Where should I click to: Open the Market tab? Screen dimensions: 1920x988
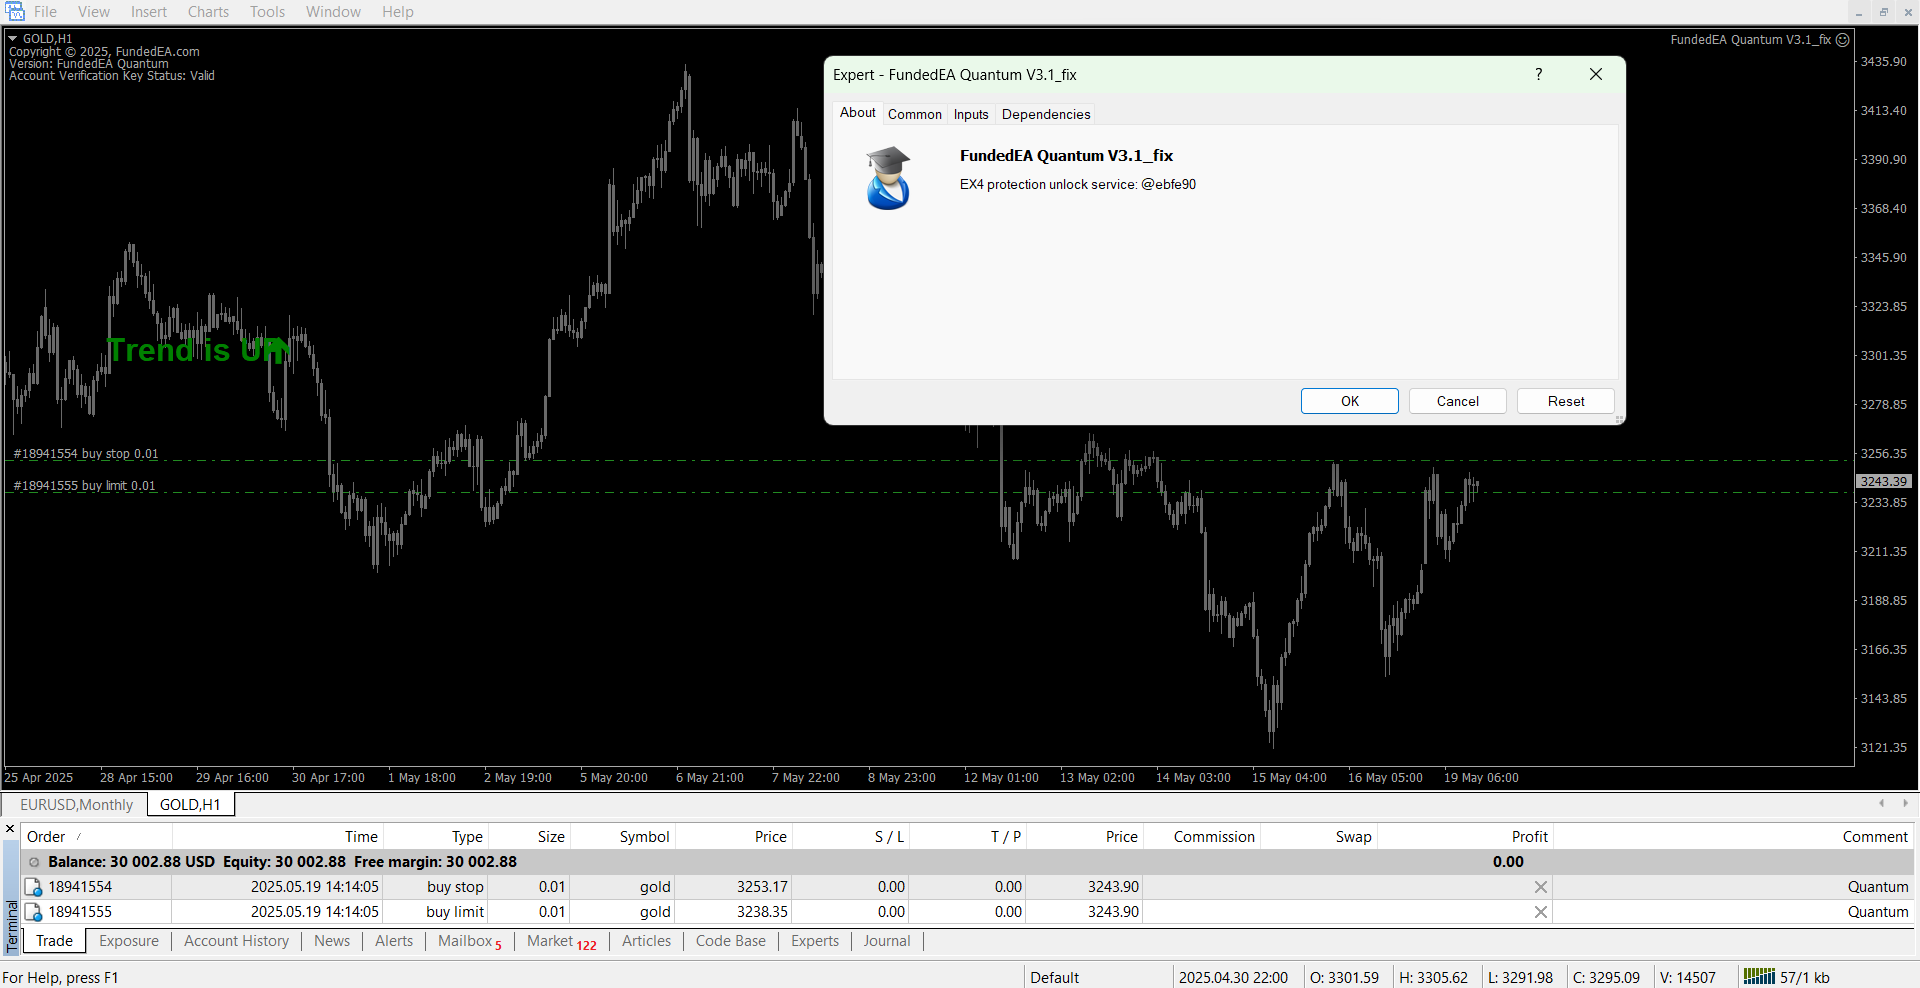coord(561,941)
